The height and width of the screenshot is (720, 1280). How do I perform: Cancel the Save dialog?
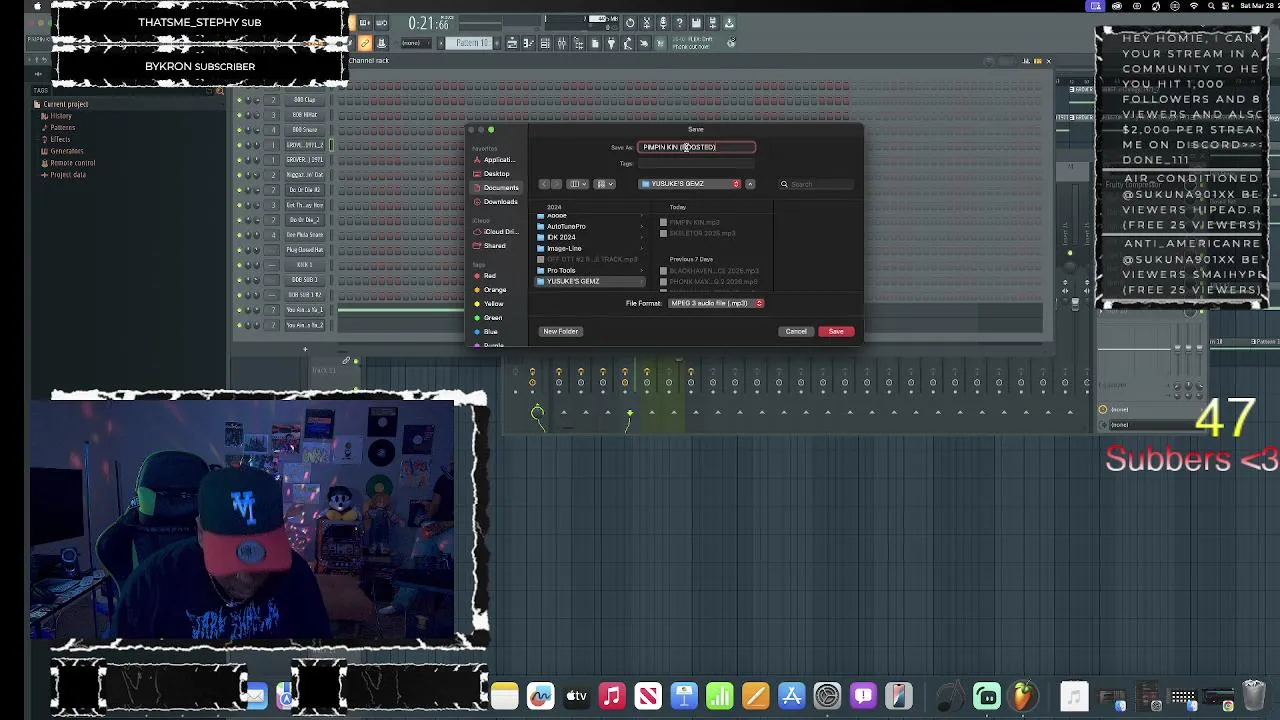coord(796,331)
